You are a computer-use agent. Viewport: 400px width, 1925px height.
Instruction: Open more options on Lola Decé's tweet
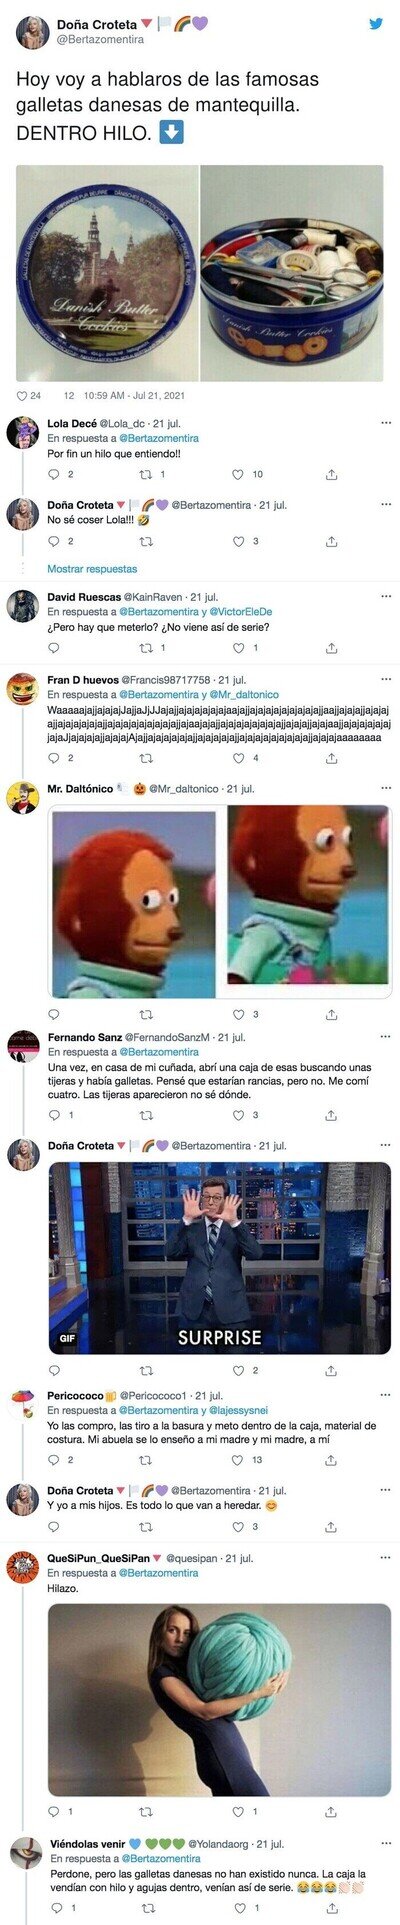pos(385,423)
